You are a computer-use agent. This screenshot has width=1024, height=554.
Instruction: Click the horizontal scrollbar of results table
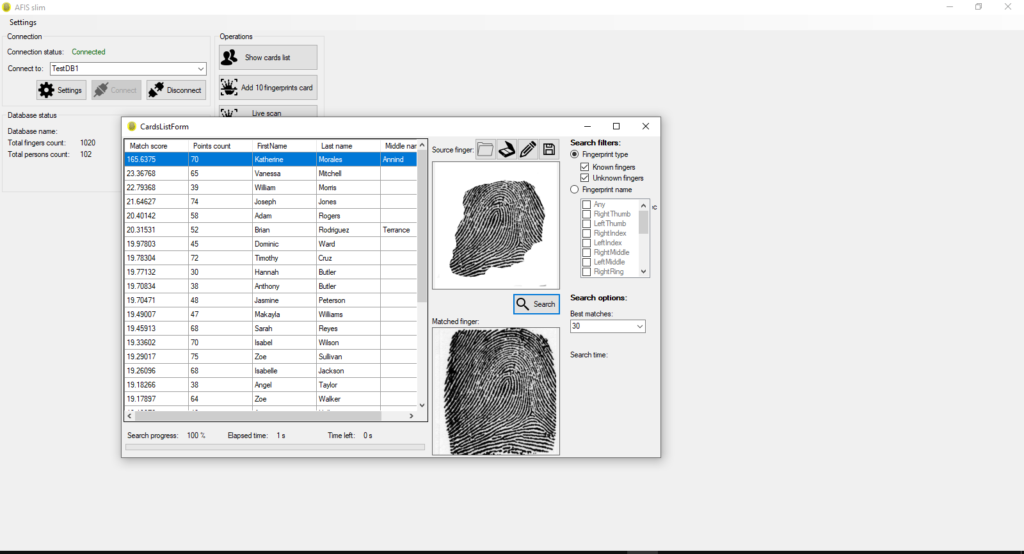pyautogui.click(x=255, y=416)
